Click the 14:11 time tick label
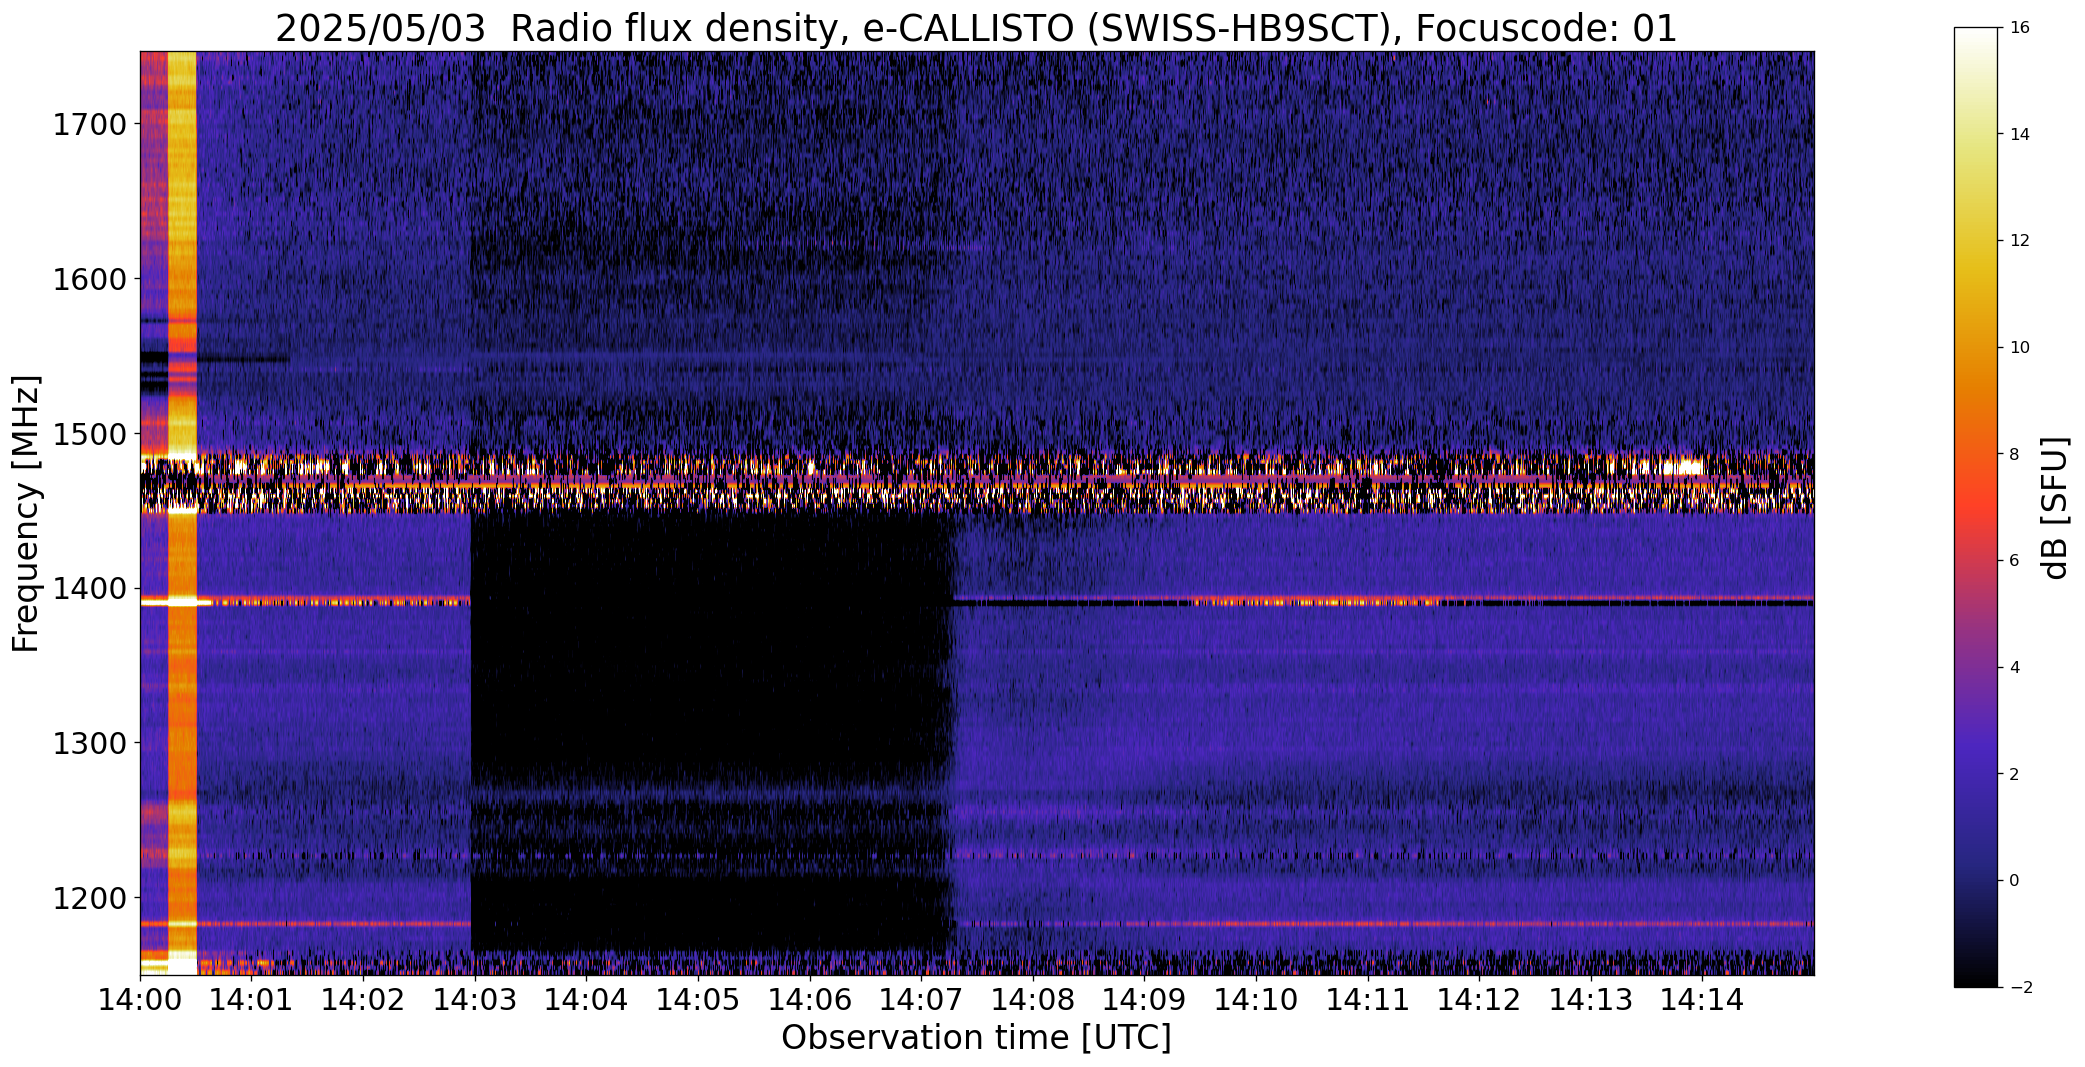Viewport: 2085px width, 1067px height. click(x=1368, y=999)
